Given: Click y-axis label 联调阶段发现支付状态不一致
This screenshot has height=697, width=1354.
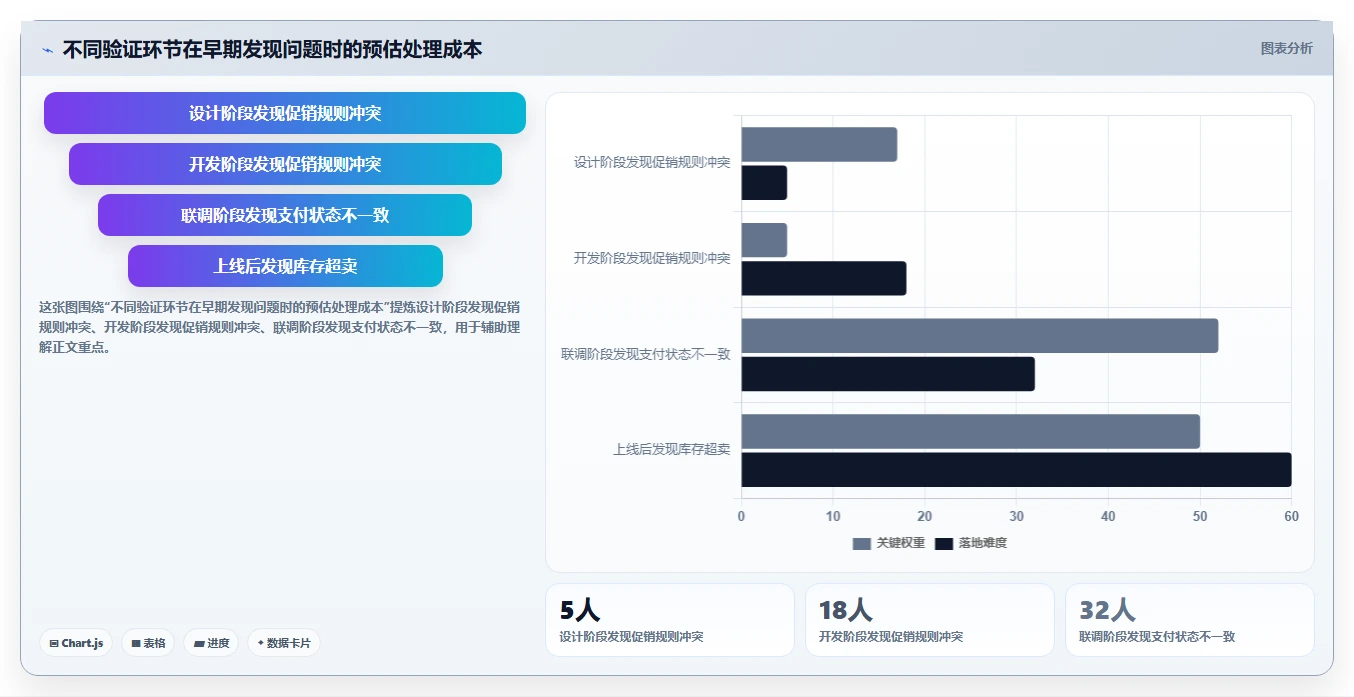Looking at the screenshot, I should [x=646, y=354].
